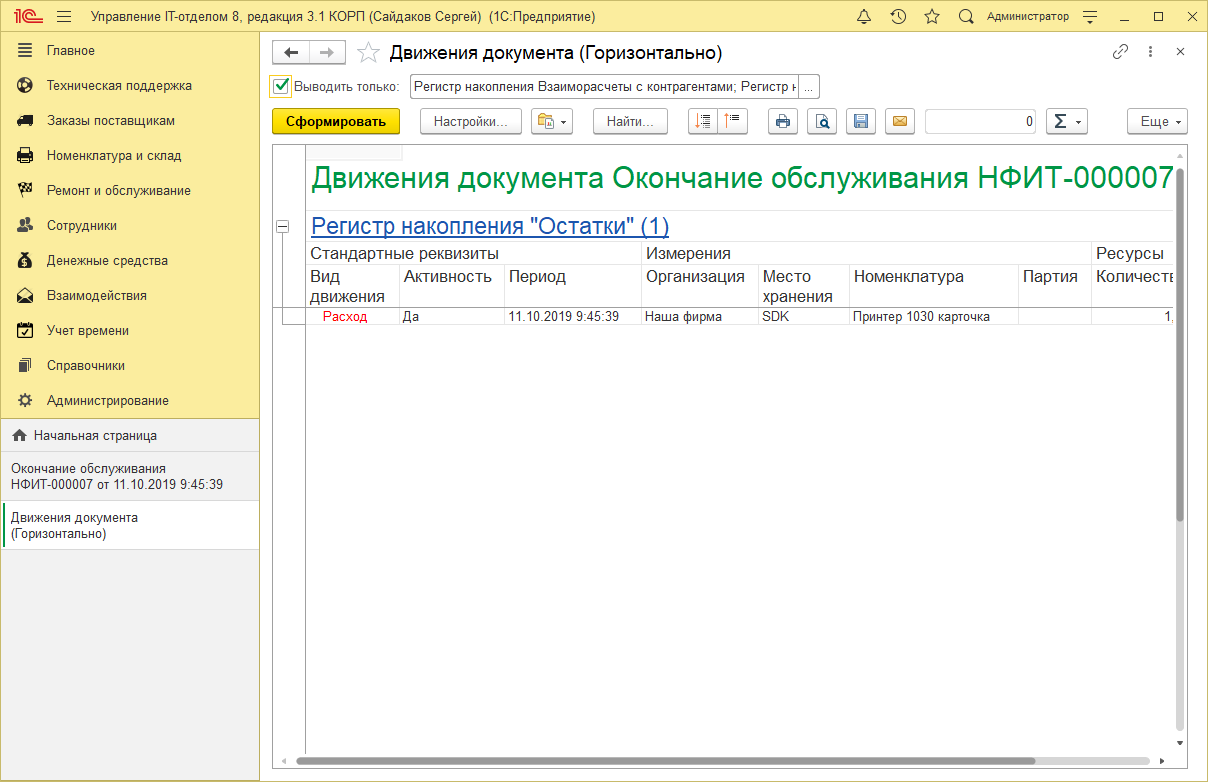Open notifications via the bell icon
This screenshot has height=782, width=1208.
tap(865, 16)
